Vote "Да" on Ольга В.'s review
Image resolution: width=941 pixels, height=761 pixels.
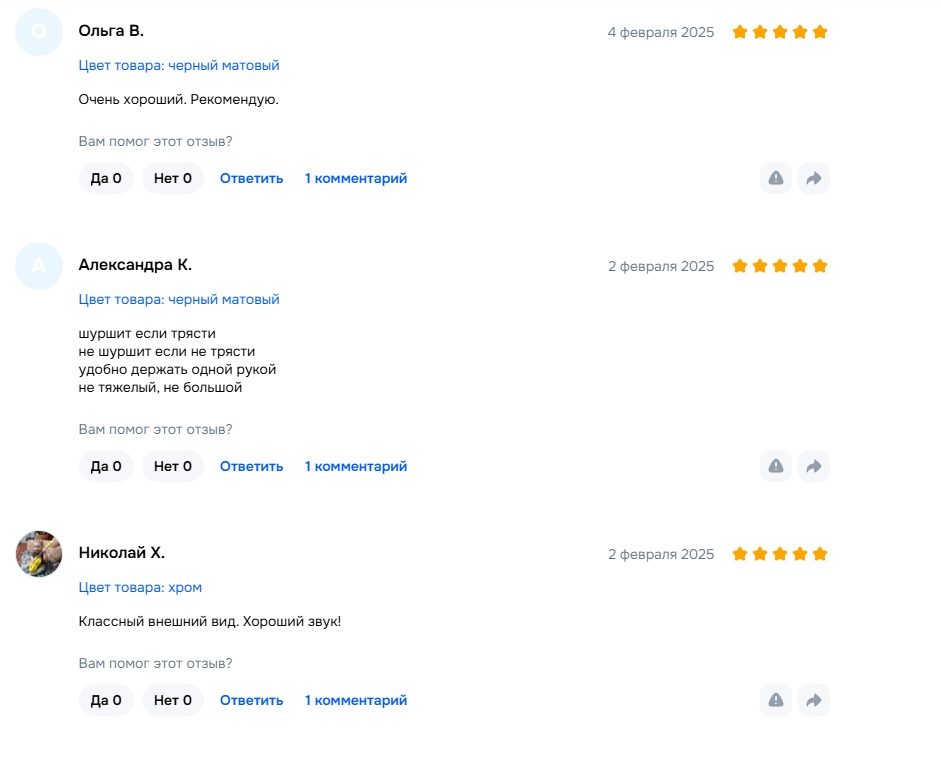[106, 178]
